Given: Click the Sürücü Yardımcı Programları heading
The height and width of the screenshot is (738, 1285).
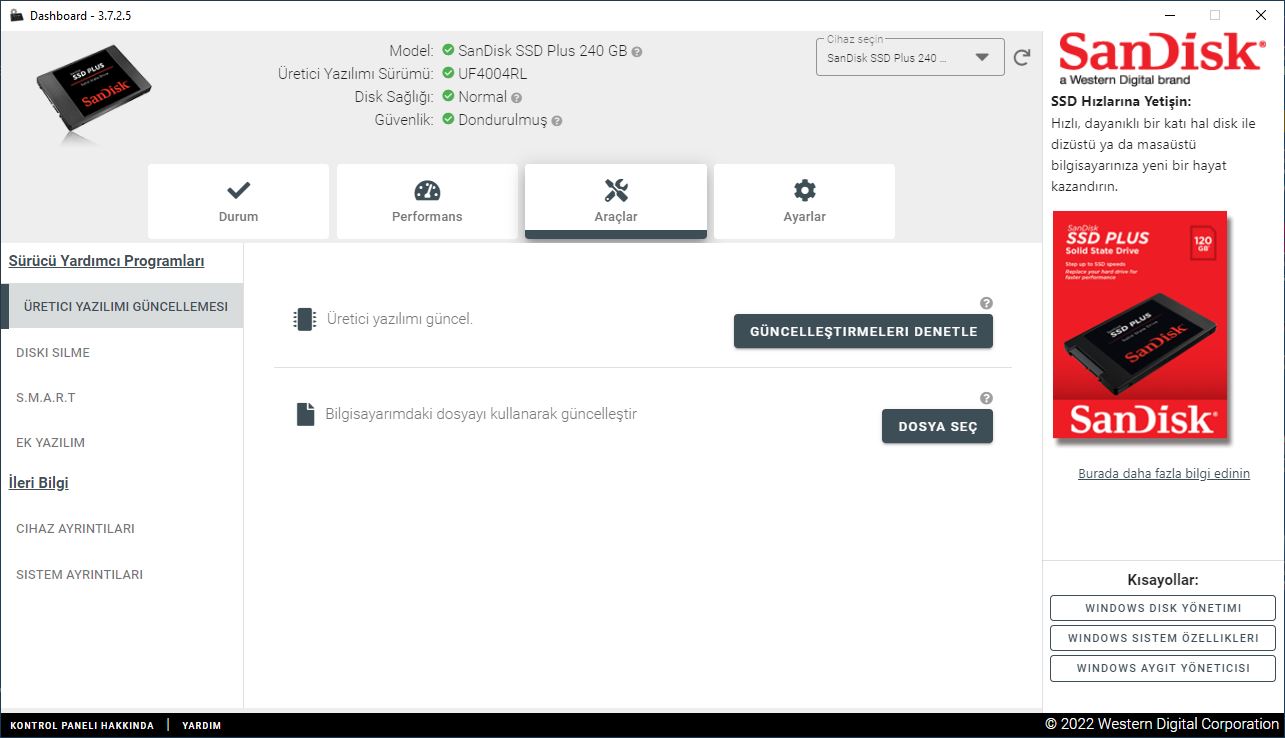Looking at the screenshot, I should point(106,261).
